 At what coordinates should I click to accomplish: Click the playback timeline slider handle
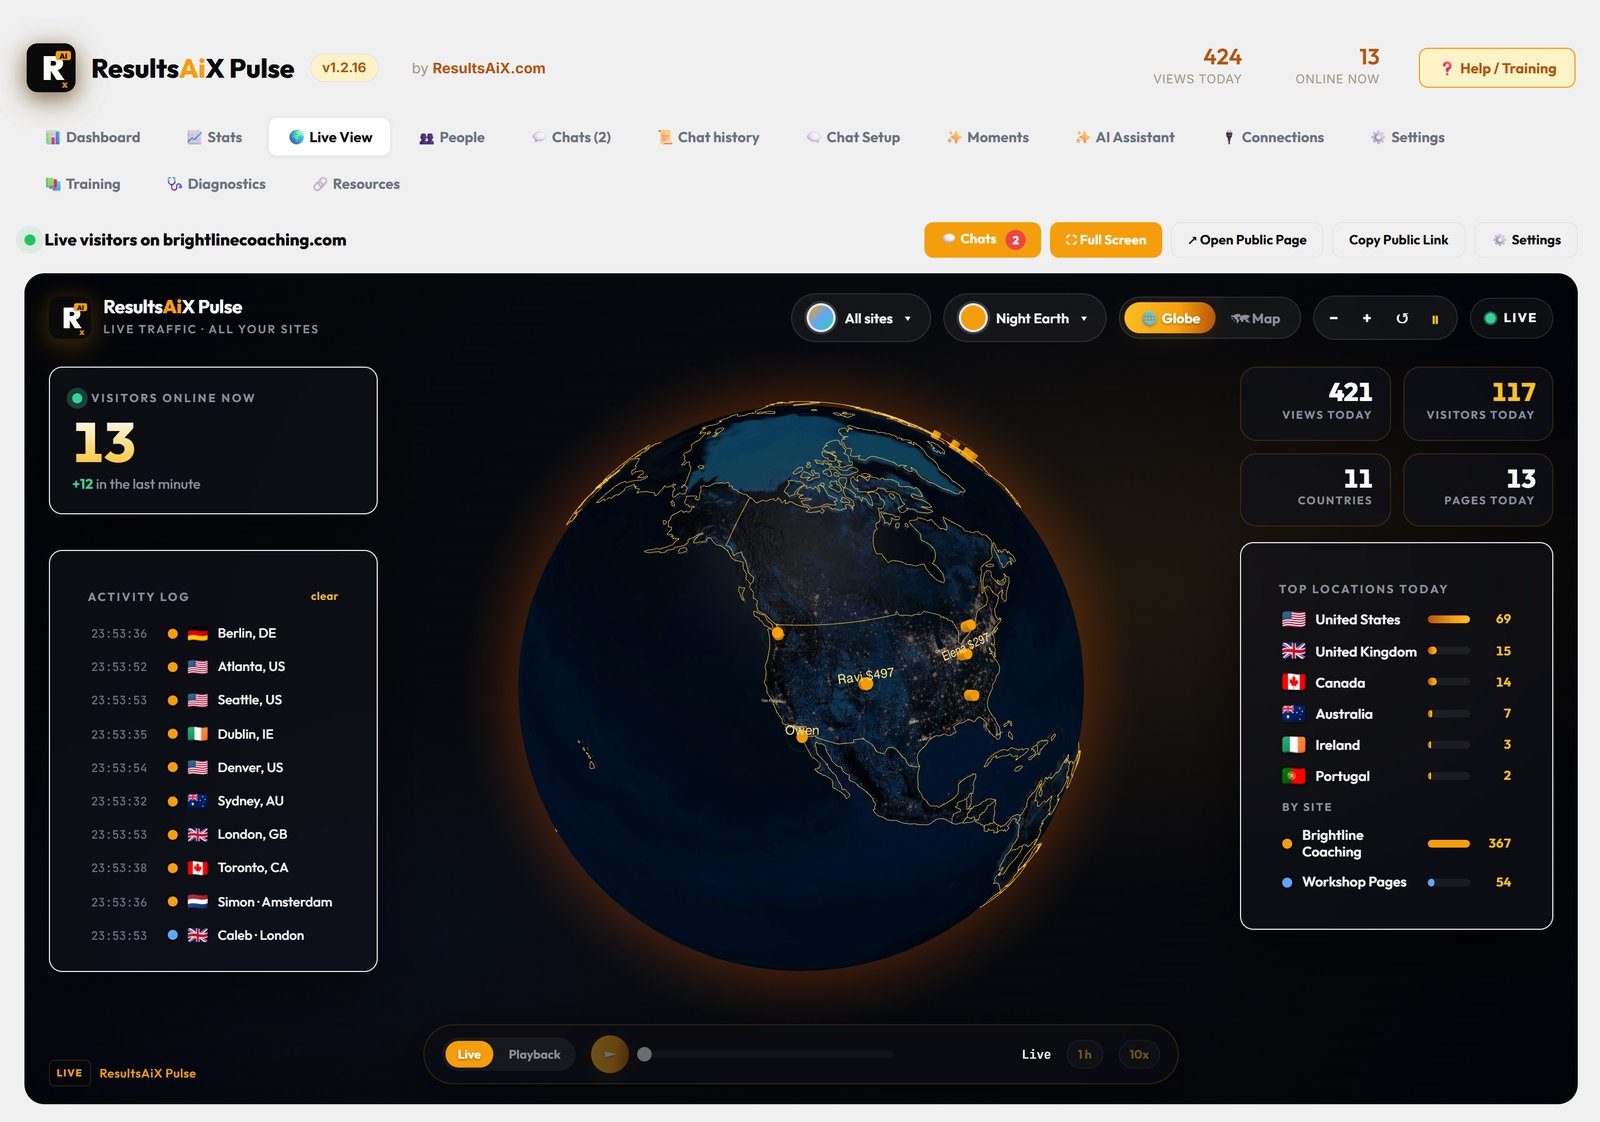tap(645, 1054)
